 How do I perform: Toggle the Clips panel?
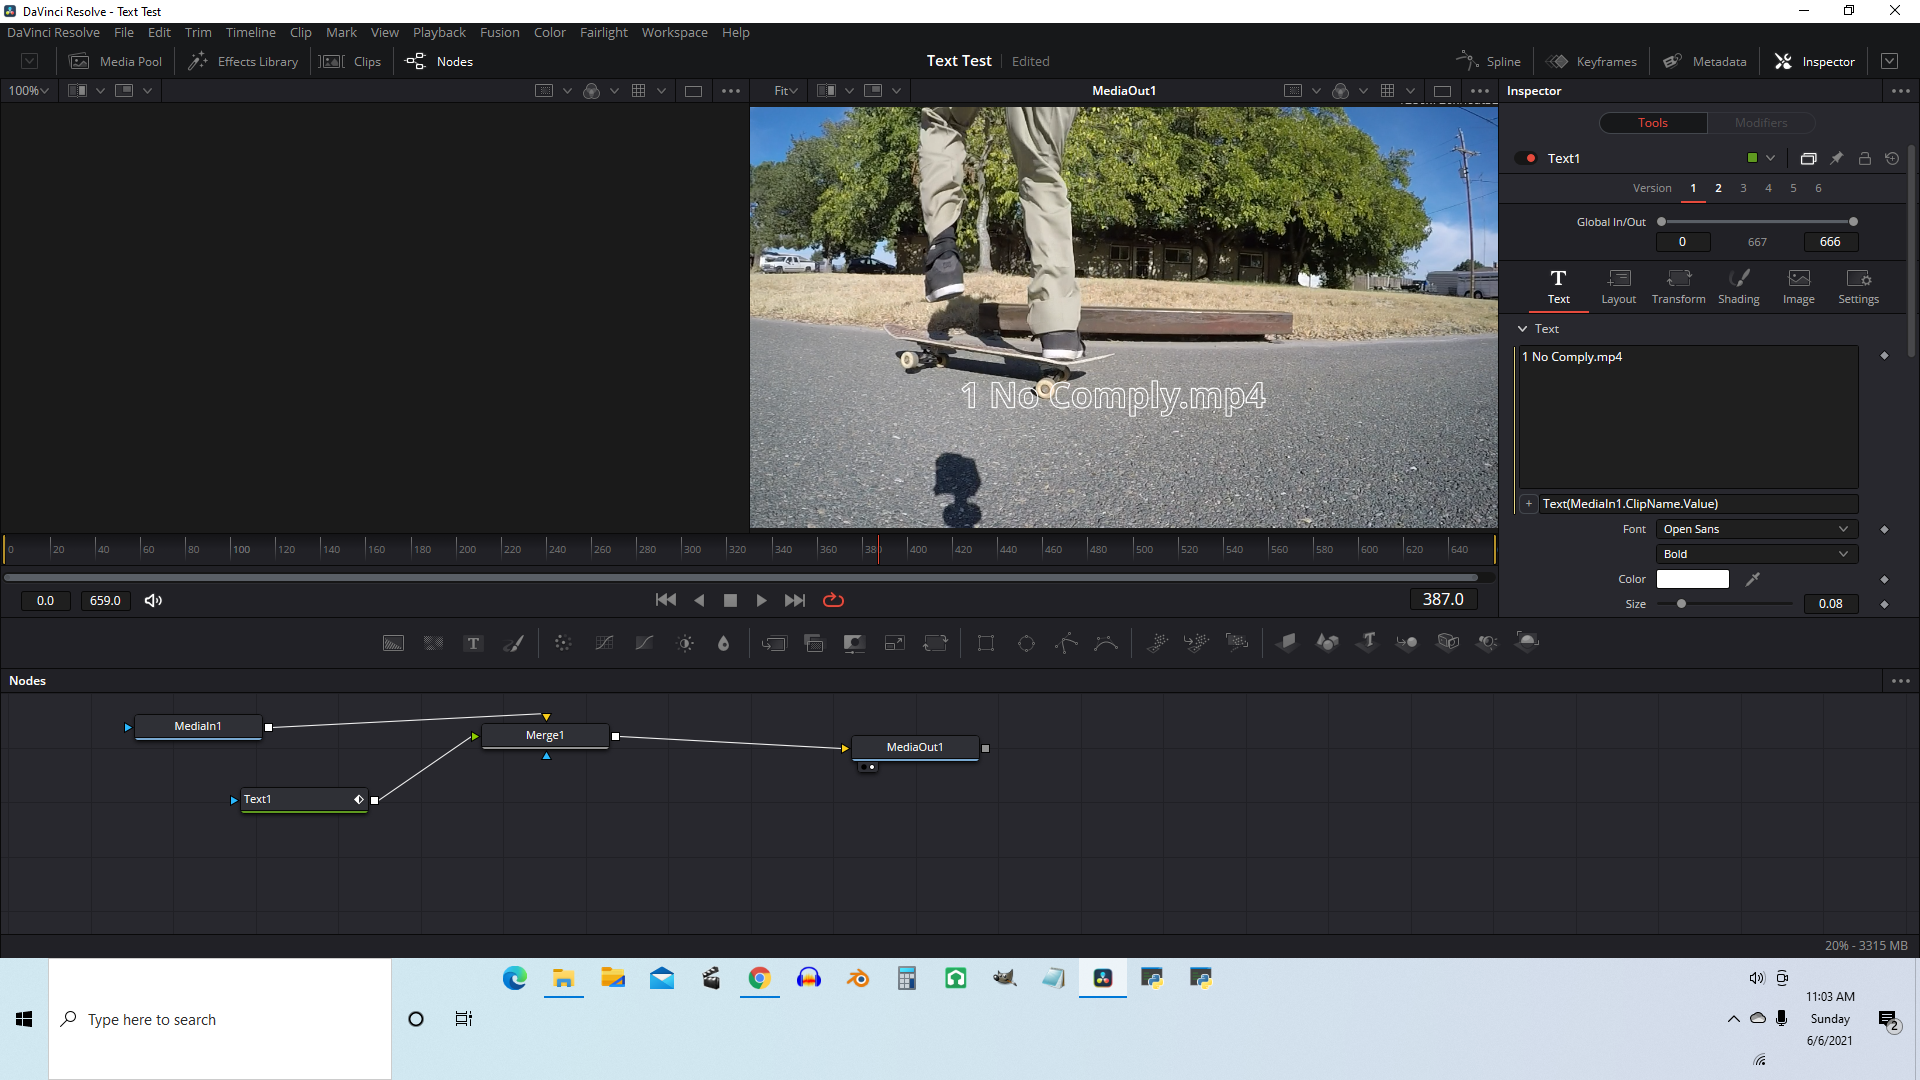pos(350,61)
